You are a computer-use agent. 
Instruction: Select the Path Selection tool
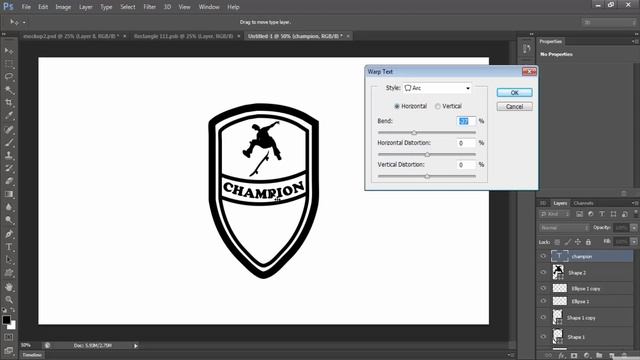tap(9, 260)
